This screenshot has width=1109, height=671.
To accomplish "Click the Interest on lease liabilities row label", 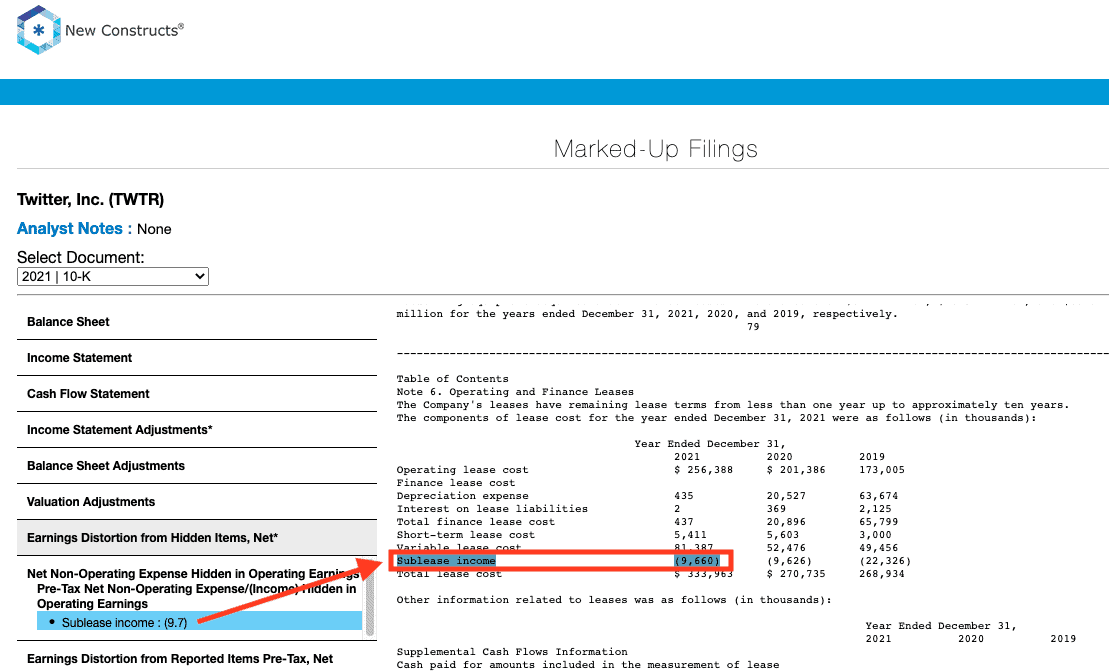I will pos(492,508).
